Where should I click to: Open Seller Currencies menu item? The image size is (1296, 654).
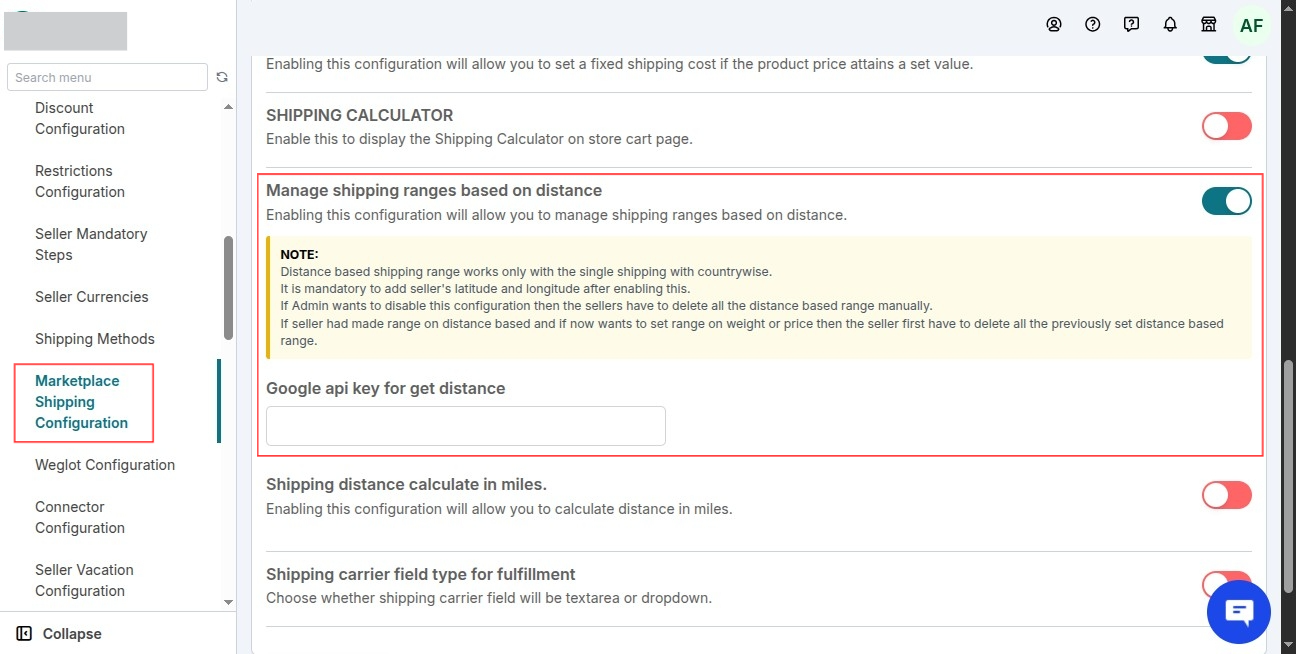tap(91, 297)
